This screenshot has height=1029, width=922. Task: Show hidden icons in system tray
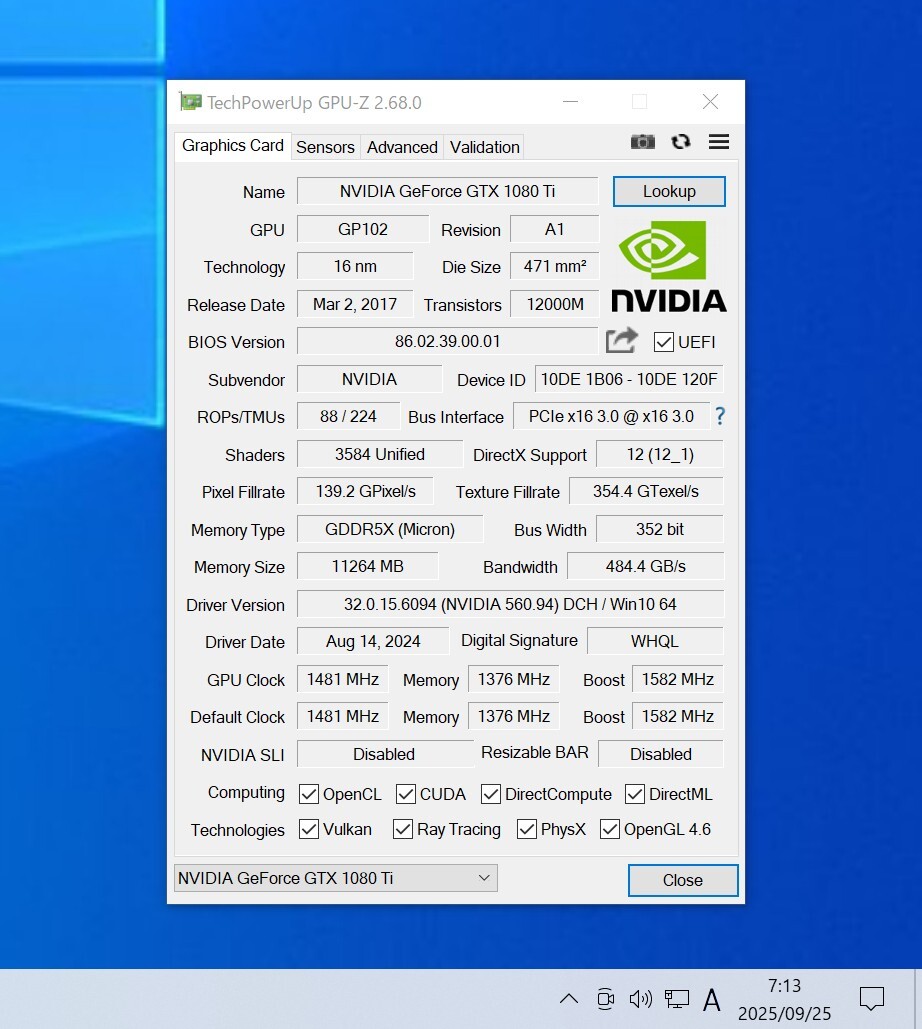568,998
